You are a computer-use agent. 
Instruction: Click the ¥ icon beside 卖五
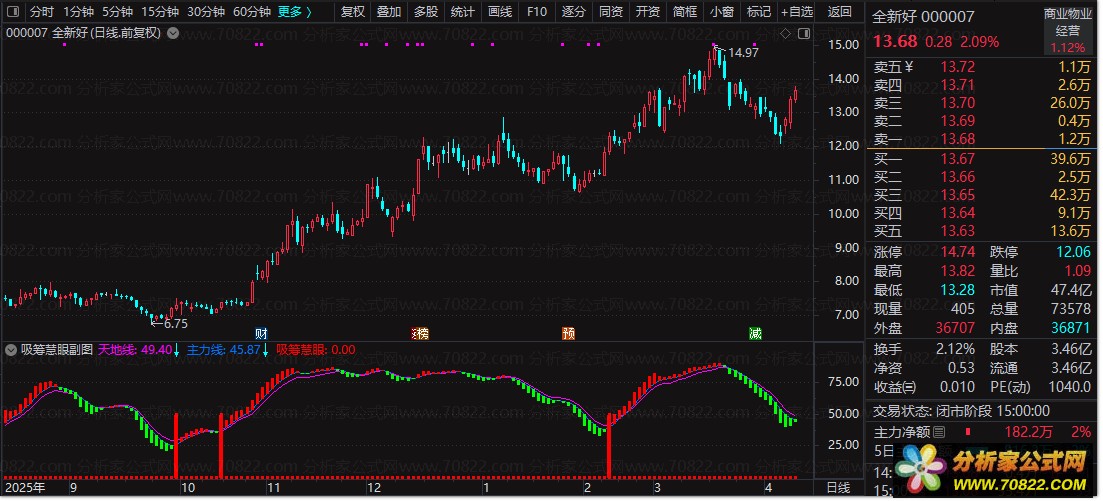click(x=908, y=67)
